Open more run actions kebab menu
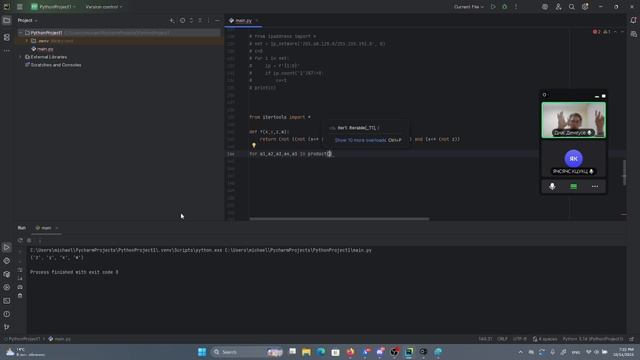The width and height of the screenshot is (640, 360). [516, 7]
